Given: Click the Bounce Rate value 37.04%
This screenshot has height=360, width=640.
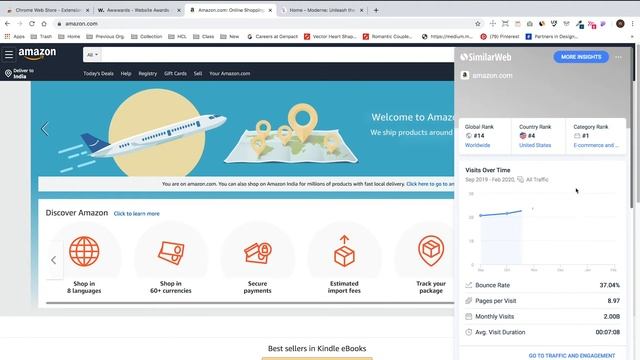Looking at the screenshot, I should pos(609,285).
